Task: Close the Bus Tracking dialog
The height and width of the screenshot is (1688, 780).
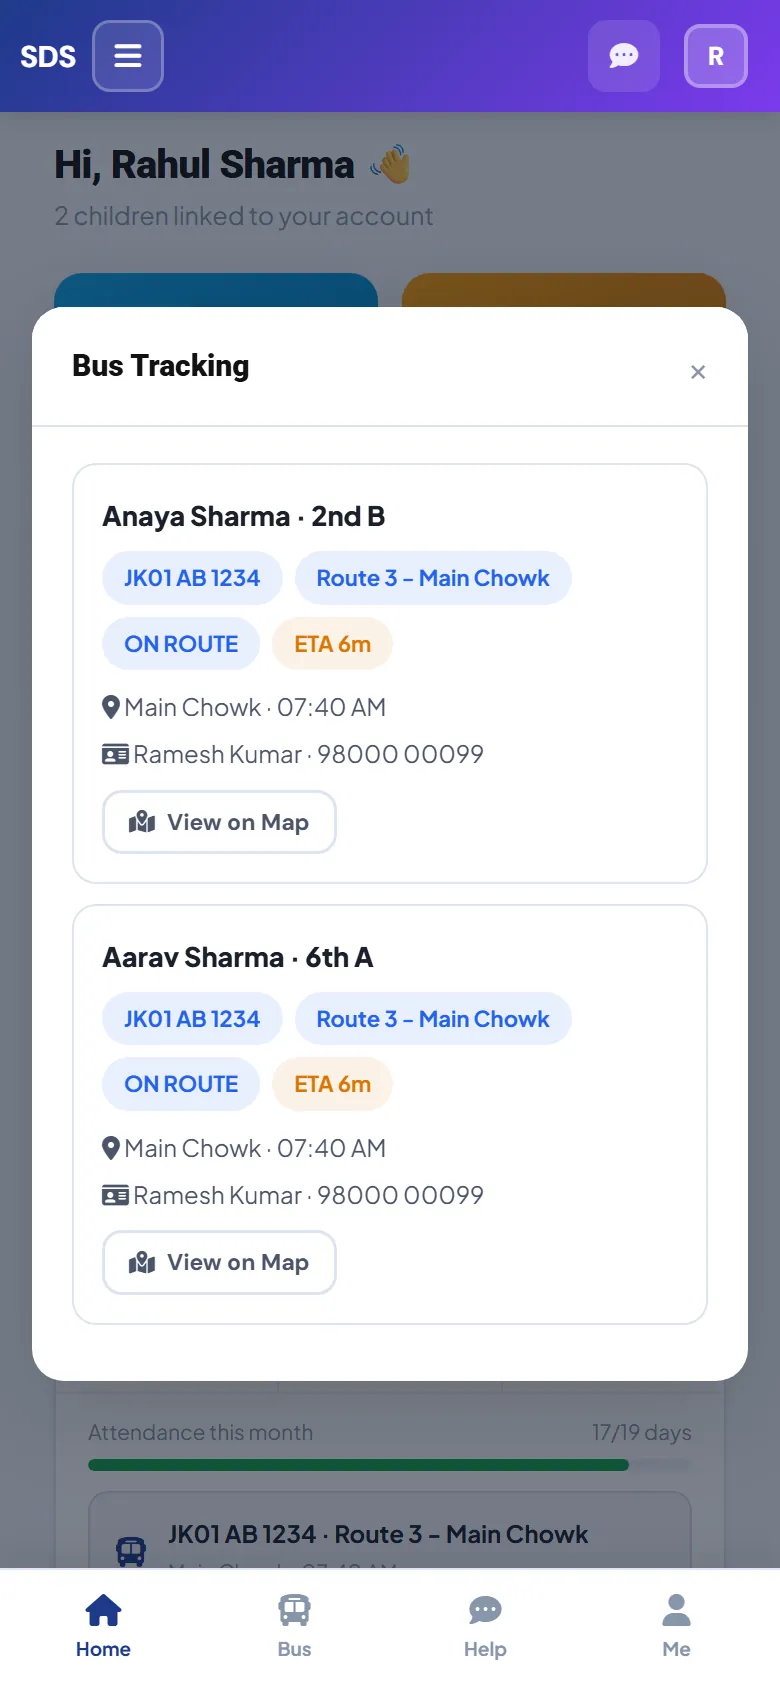Action: click(698, 372)
